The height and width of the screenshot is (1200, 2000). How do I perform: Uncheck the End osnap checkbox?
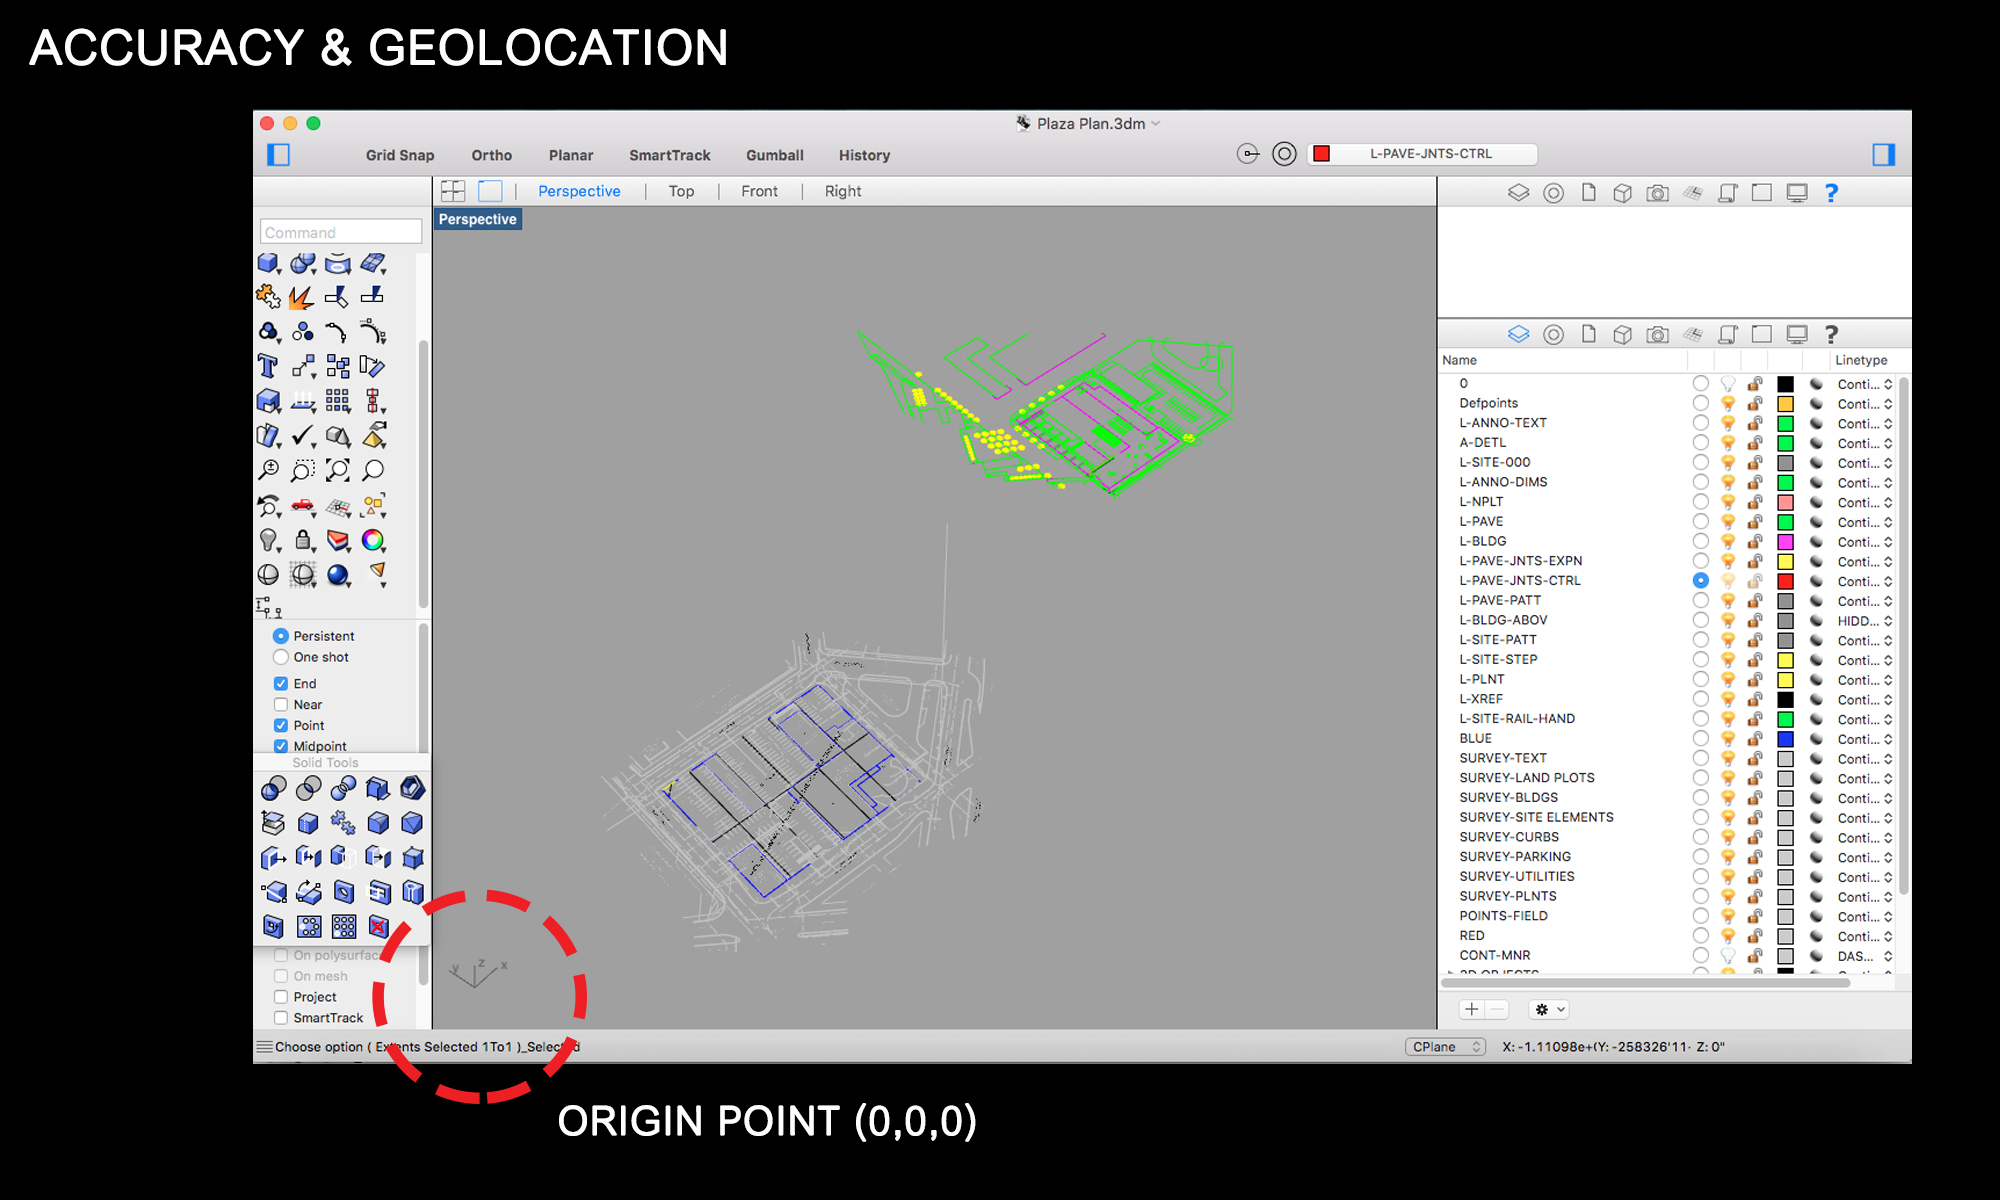(x=281, y=684)
